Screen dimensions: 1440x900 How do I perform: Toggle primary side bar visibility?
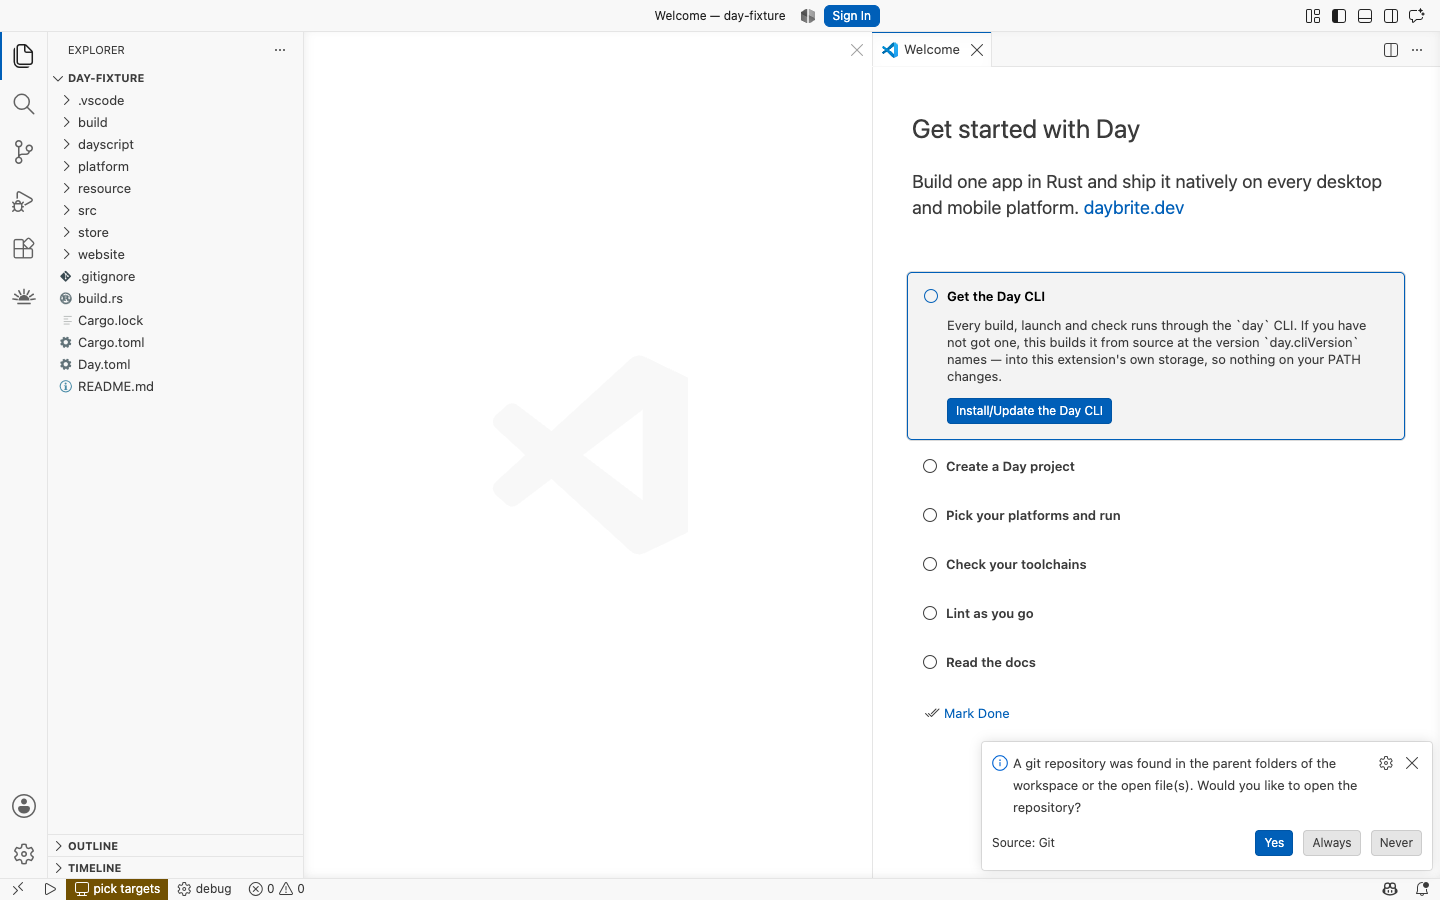[x=1339, y=16]
